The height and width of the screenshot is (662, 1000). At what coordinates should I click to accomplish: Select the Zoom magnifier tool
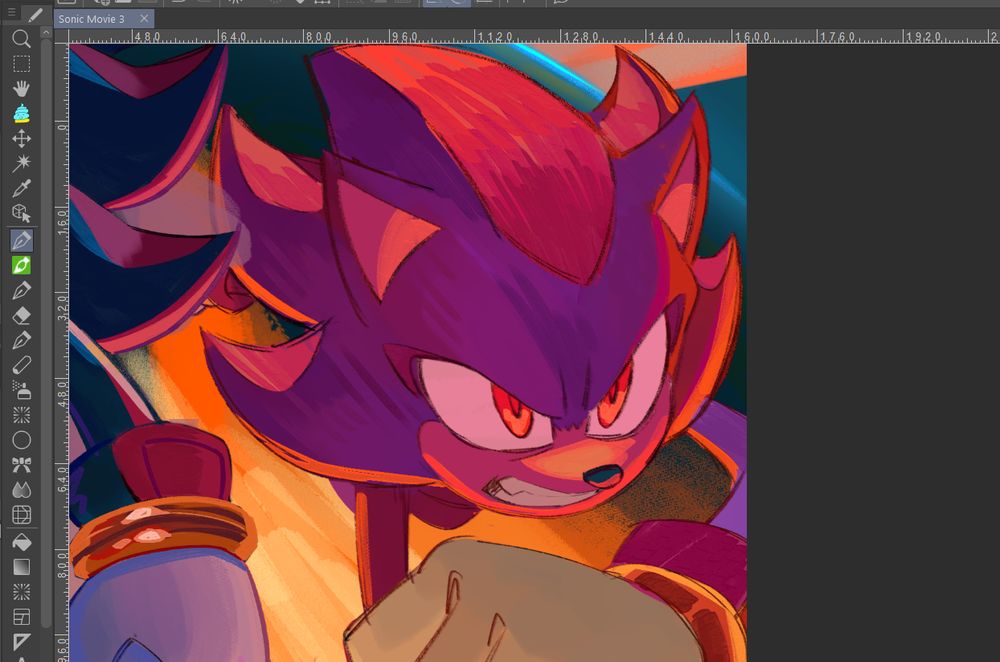pos(21,39)
